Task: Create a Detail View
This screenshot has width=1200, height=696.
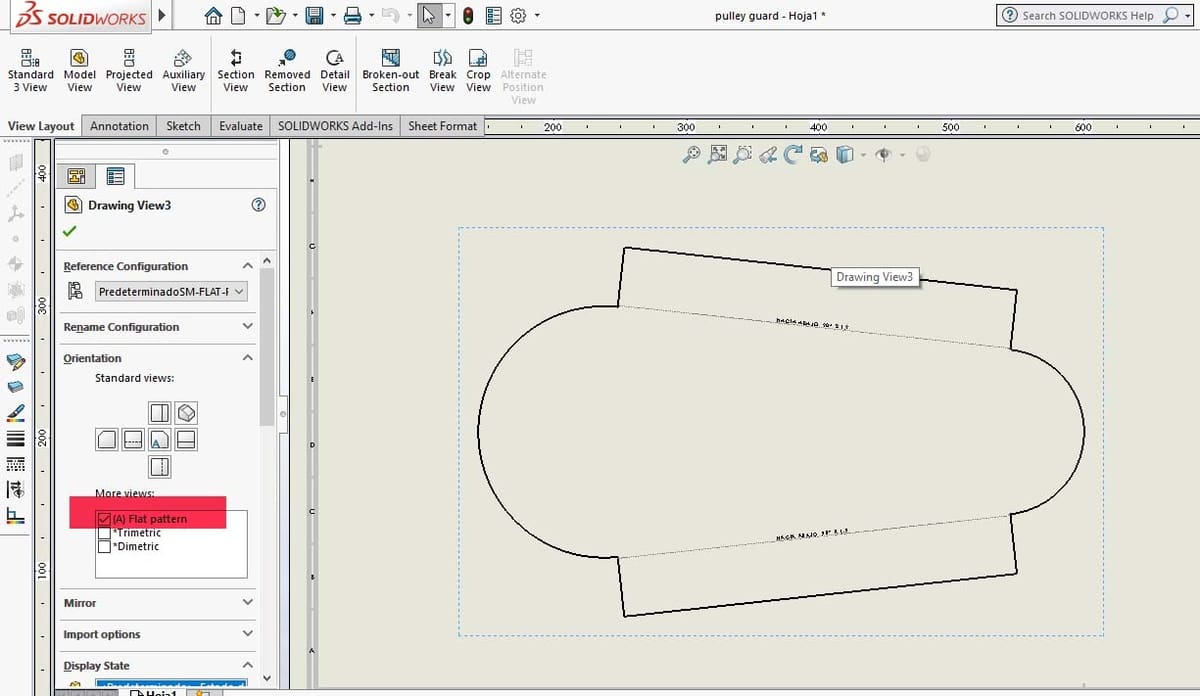Action: click(335, 70)
